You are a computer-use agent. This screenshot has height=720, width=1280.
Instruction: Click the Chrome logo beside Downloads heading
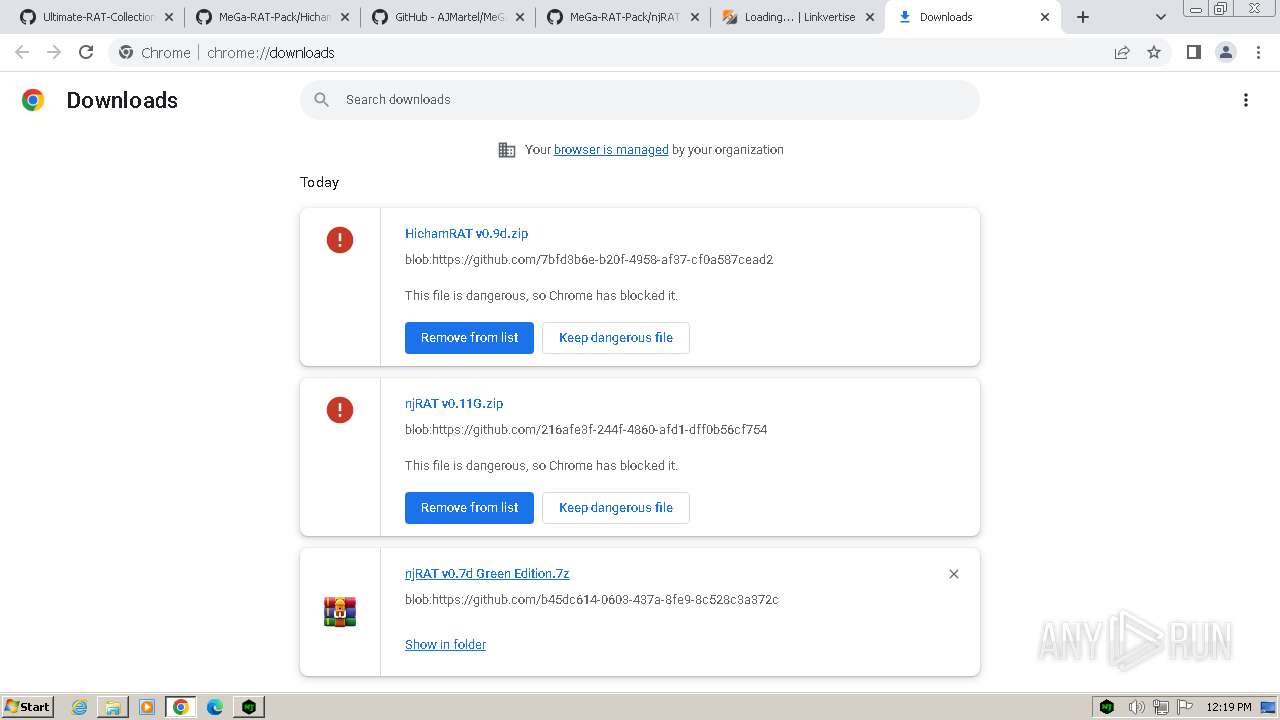pos(33,100)
